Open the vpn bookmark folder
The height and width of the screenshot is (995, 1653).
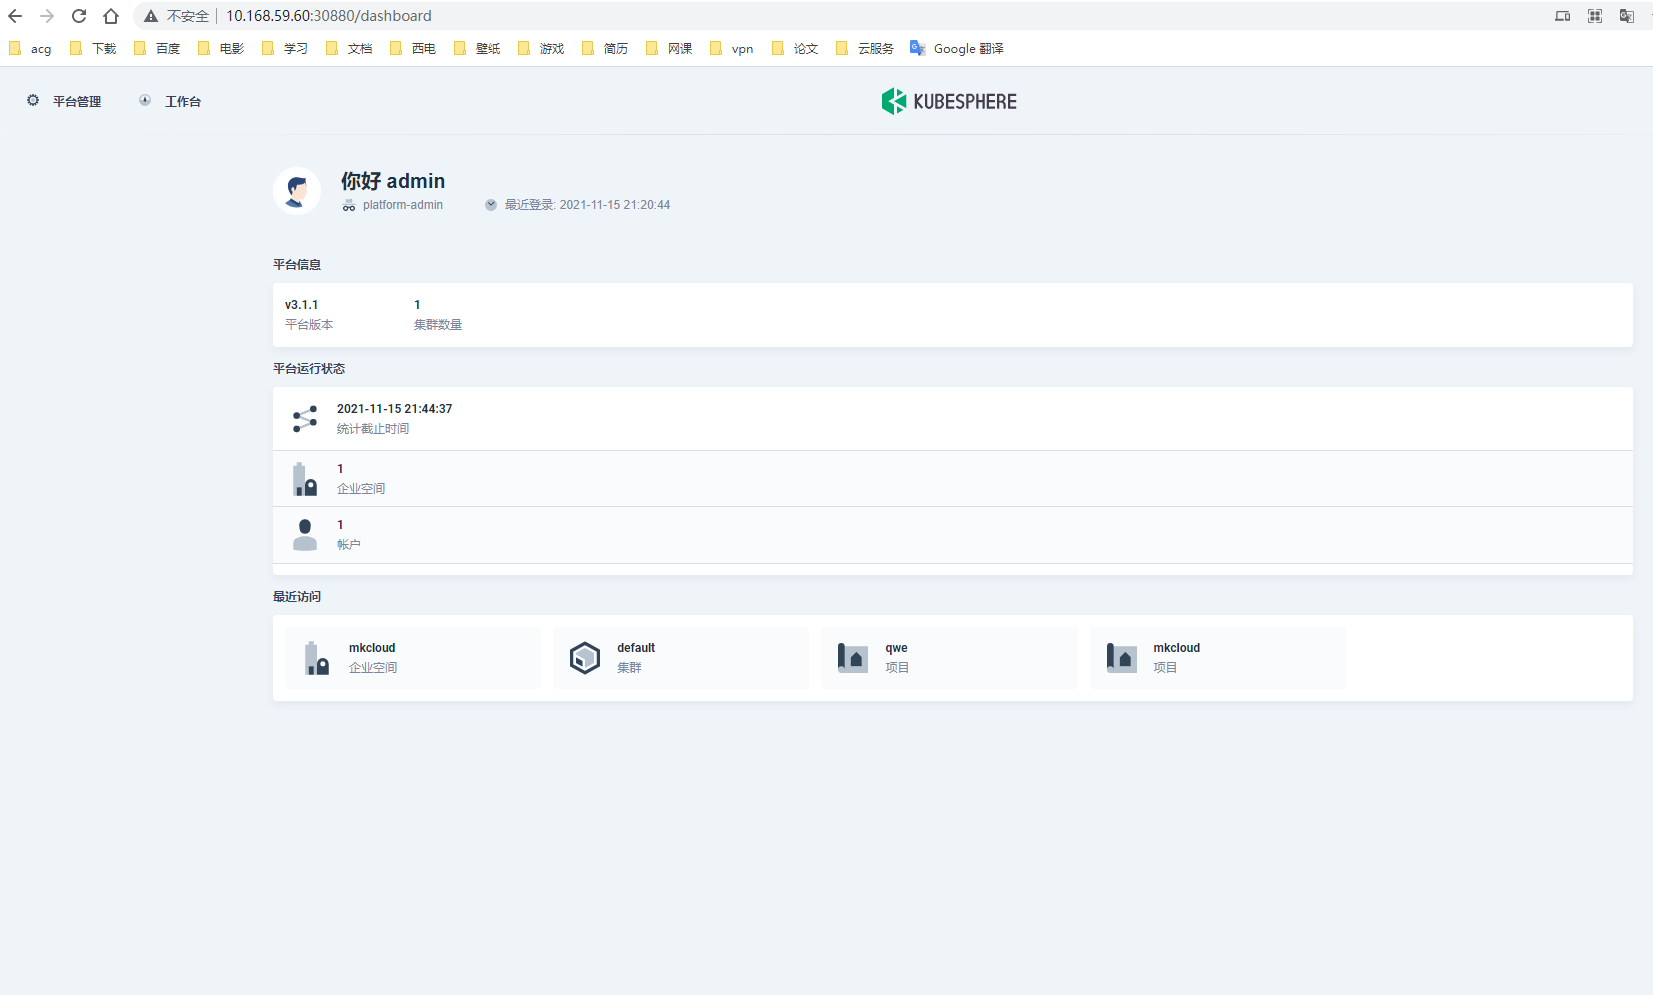pos(732,48)
